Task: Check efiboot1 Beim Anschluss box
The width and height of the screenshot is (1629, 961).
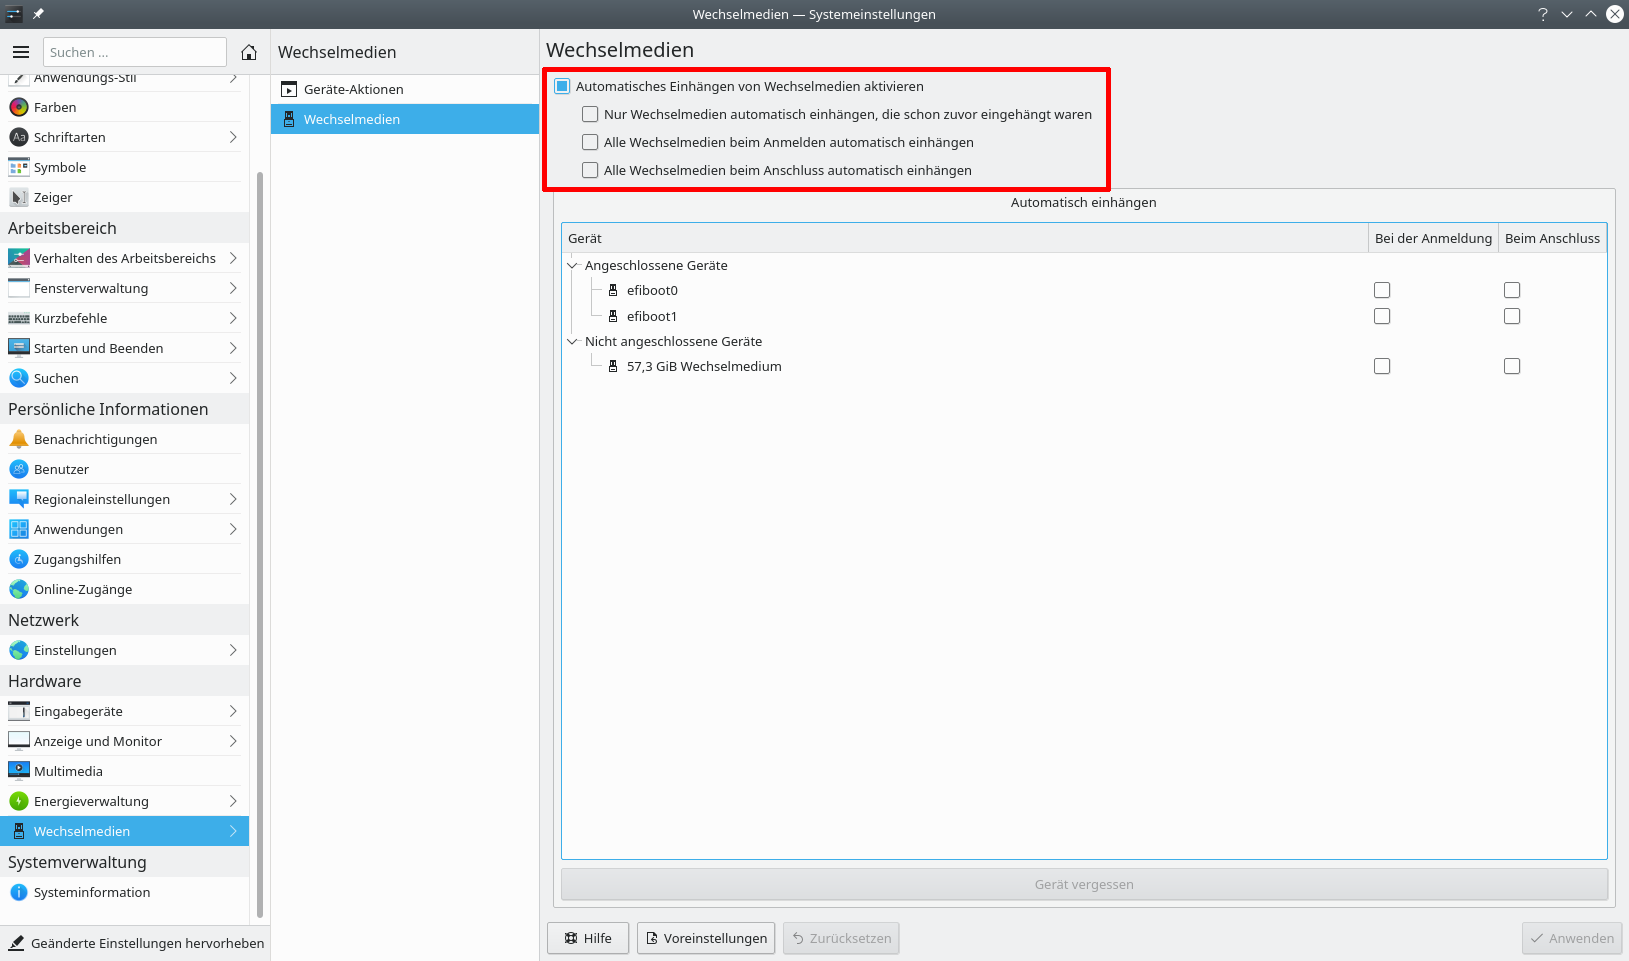Action: click(1512, 316)
